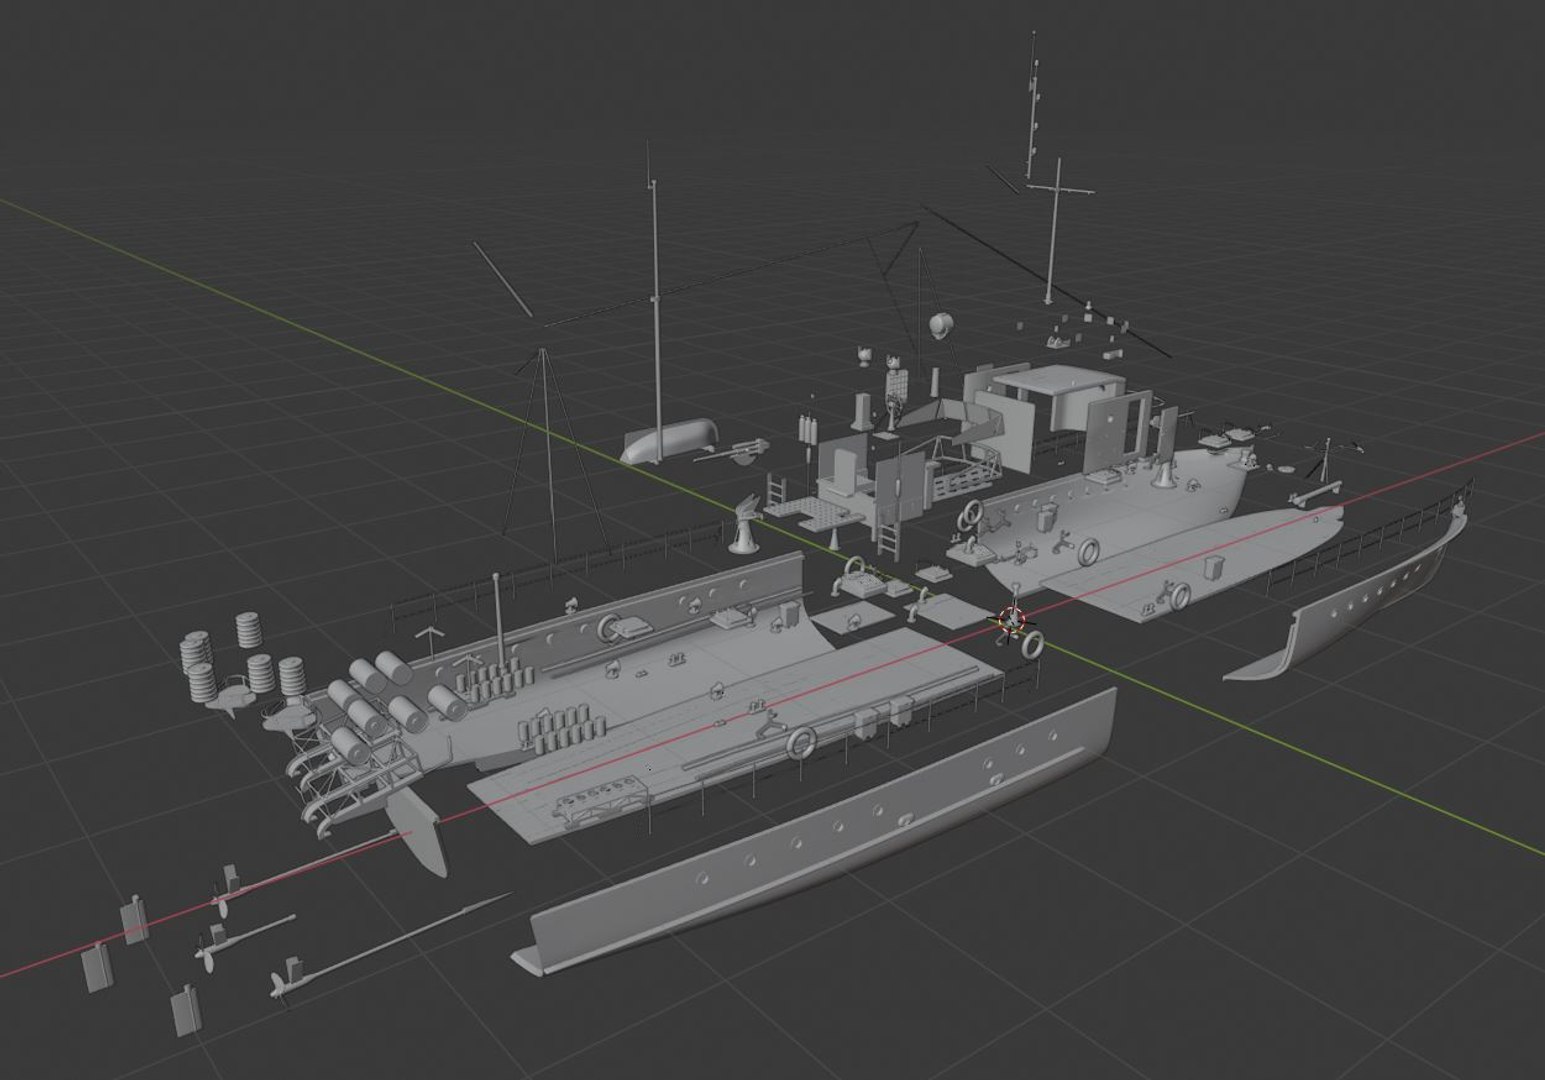The height and width of the screenshot is (1080, 1545).
Task: Select the spherical searchlight dome above the bridge
Action: point(940,324)
